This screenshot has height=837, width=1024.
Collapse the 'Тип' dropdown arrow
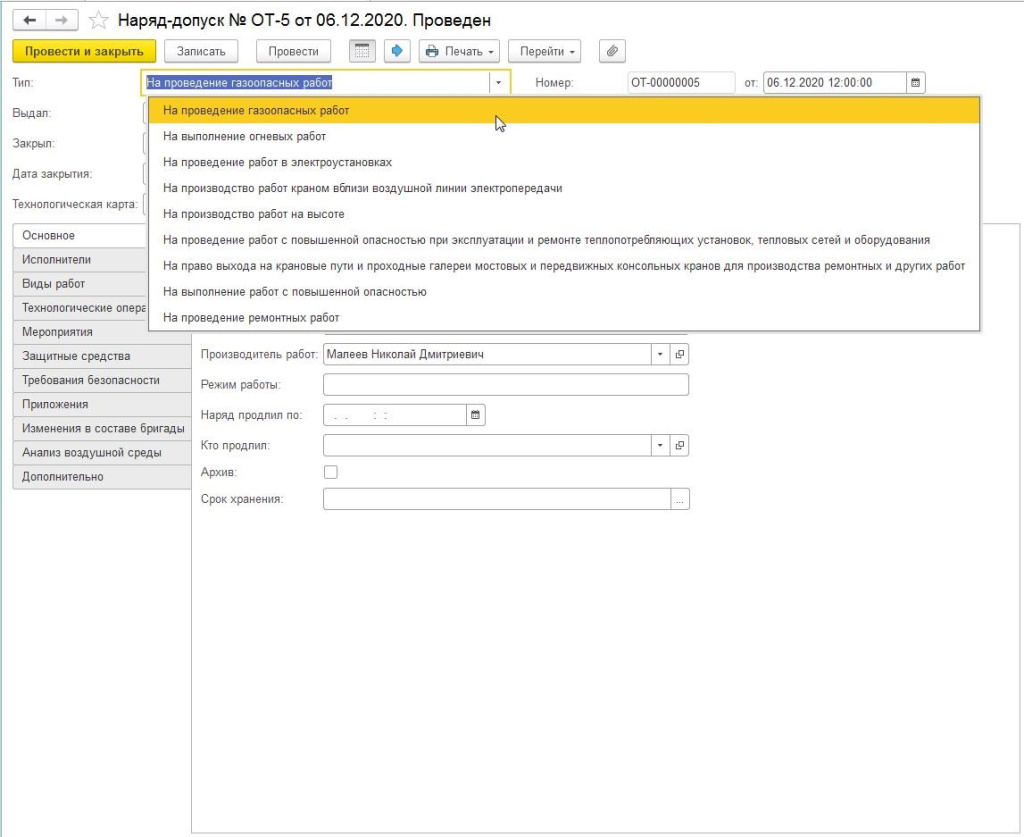[x=498, y=83]
